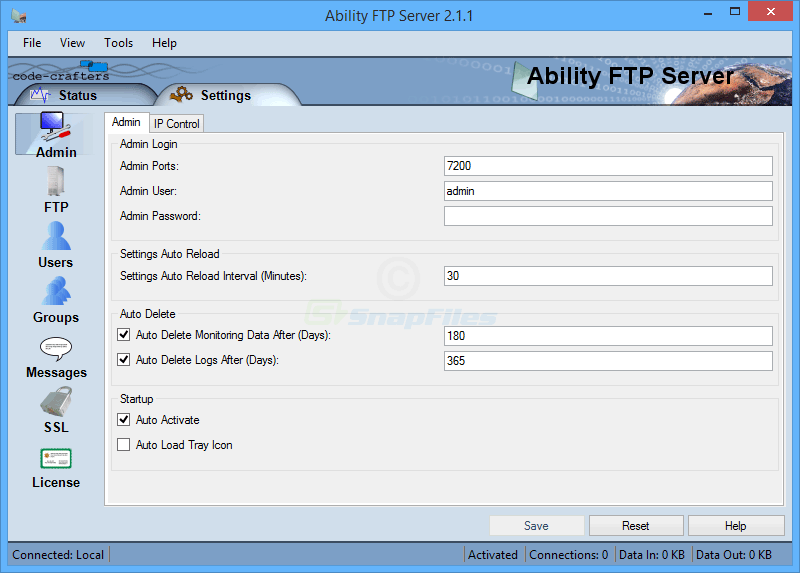Close the Ability FTP Server window
The height and width of the screenshot is (573, 800).
click(770, 11)
